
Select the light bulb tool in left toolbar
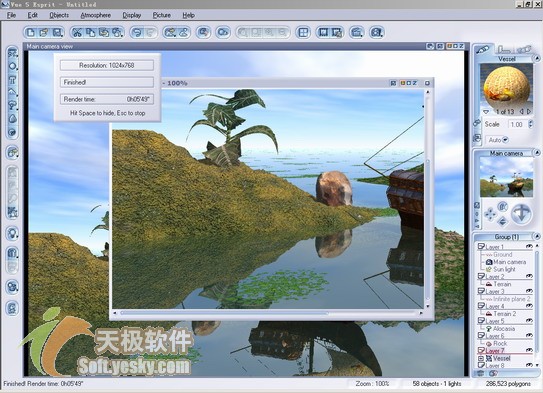pos(12,234)
